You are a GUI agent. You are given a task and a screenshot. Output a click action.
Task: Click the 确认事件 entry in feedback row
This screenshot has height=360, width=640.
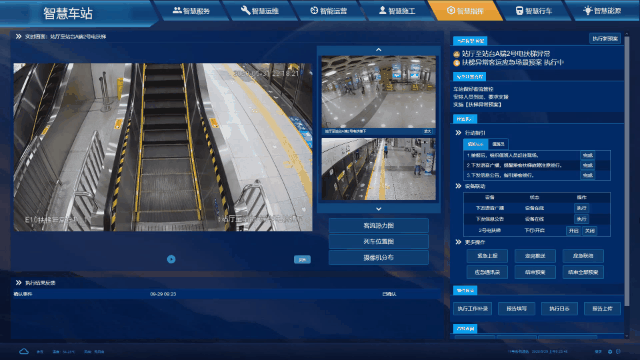[x=23, y=294]
